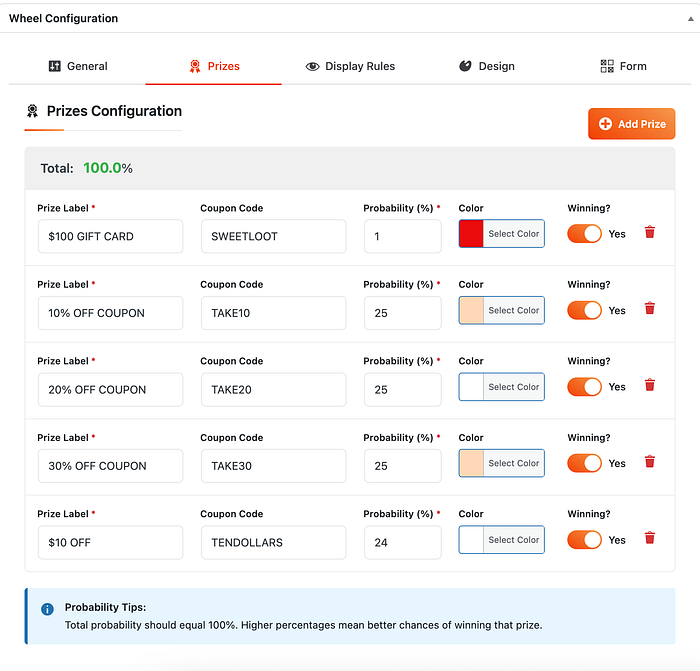The height and width of the screenshot is (671, 700).
Task: Click the ribbon icon beside Prizes Configuration heading
Action: tap(32, 111)
